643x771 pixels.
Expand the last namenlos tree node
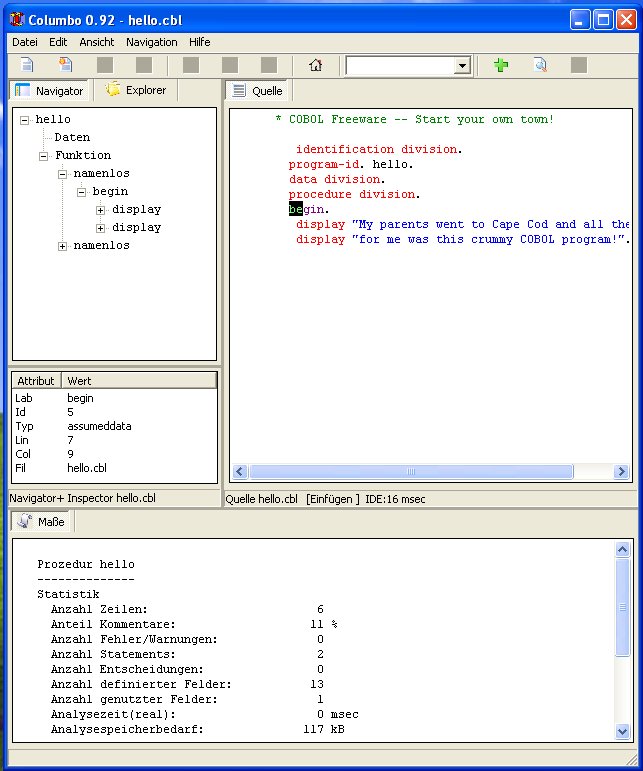pyautogui.click(x=63, y=246)
